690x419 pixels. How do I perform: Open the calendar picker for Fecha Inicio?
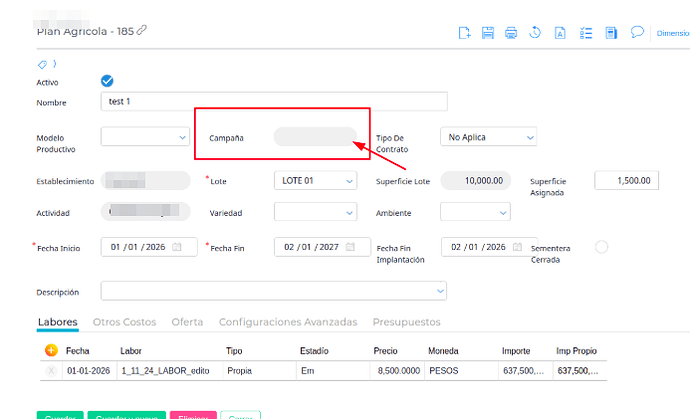pyautogui.click(x=176, y=247)
